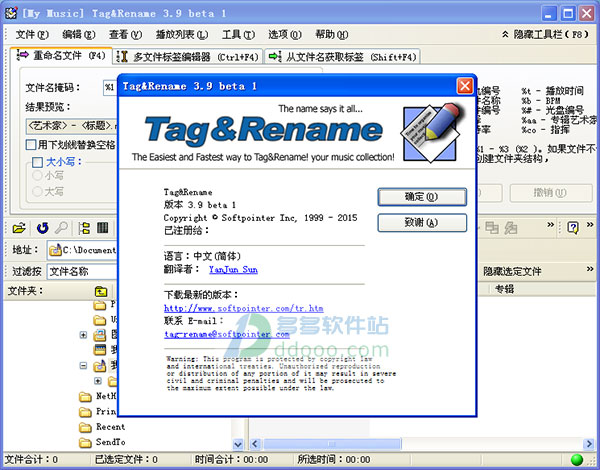Click the 专辑 column header
The image size is (600, 470).
[x=505, y=289]
